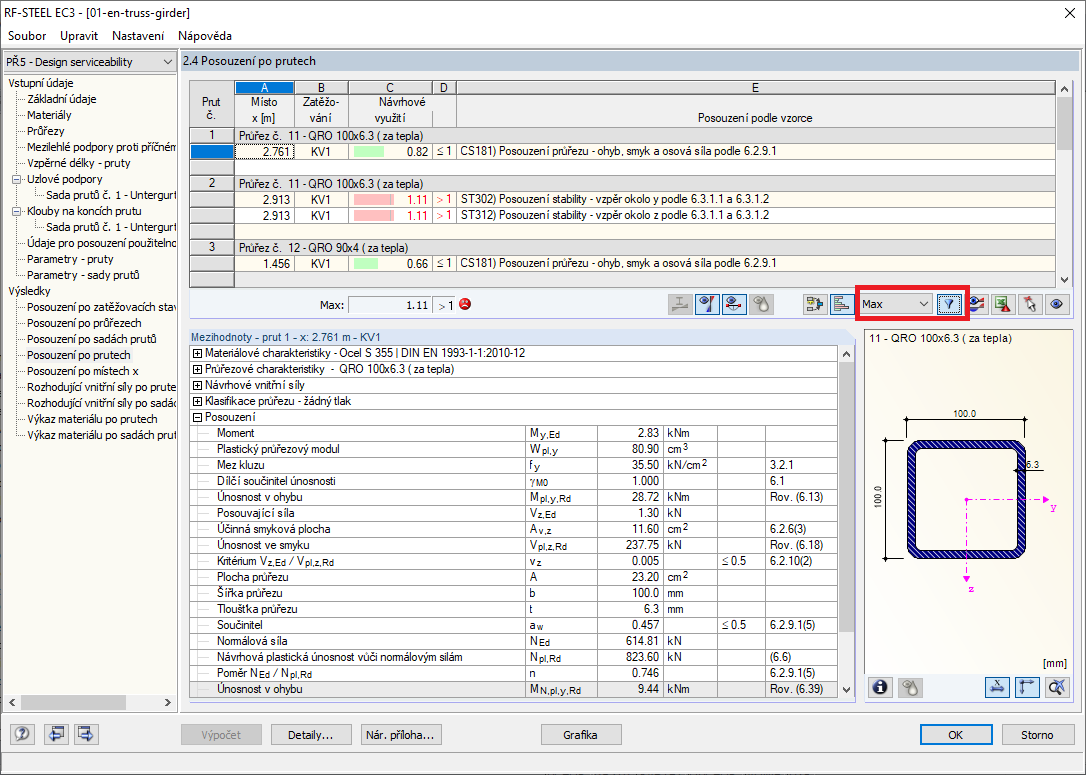The image size is (1086, 775).
Task: Toggle the colored relation scale eye icon
Action: tap(707, 304)
